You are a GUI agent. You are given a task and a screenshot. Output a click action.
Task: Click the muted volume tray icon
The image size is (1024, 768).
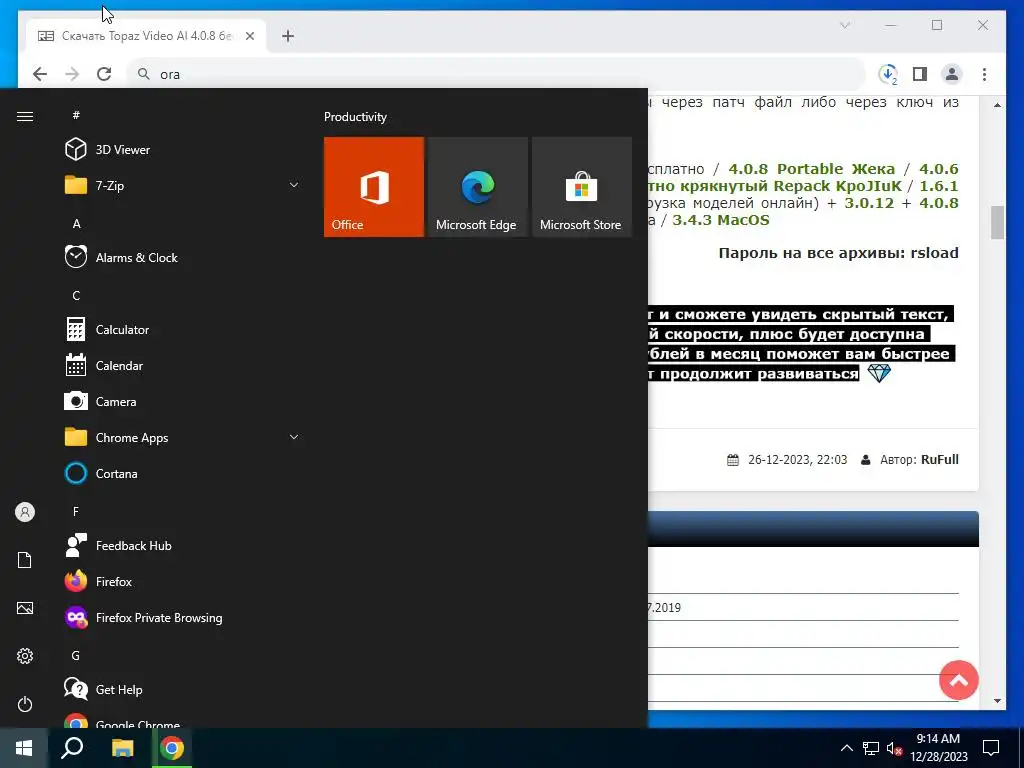click(x=894, y=748)
